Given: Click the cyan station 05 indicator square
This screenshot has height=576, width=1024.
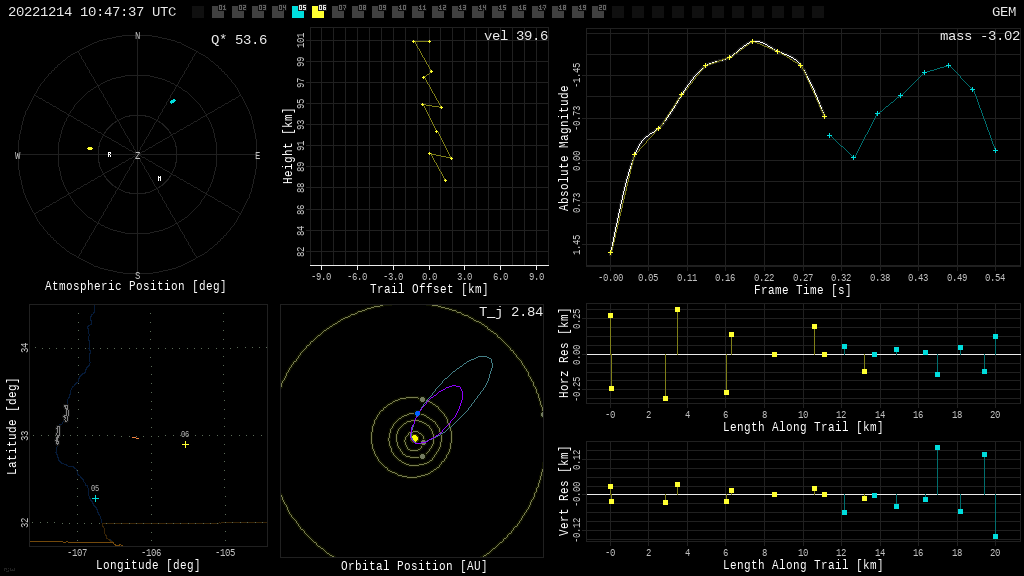Looking at the screenshot, I should tap(298, 12).
